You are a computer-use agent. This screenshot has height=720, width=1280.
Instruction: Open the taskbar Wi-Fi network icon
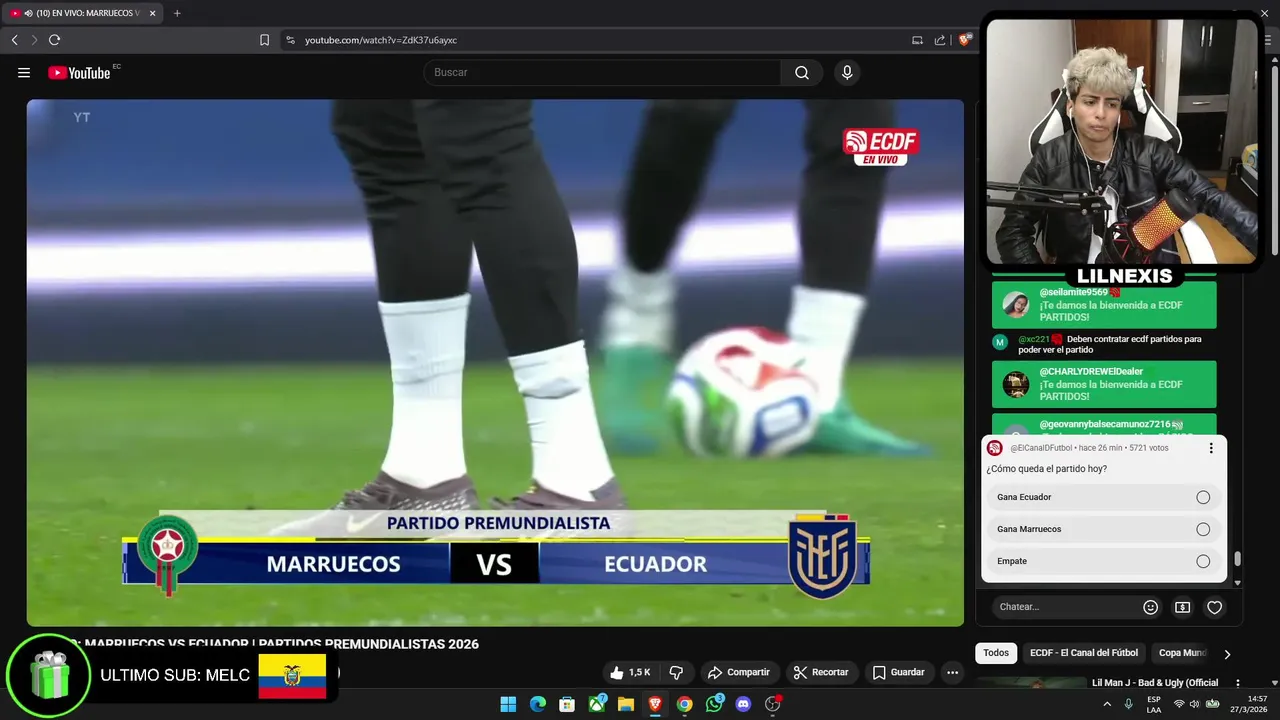point(1179,704)
